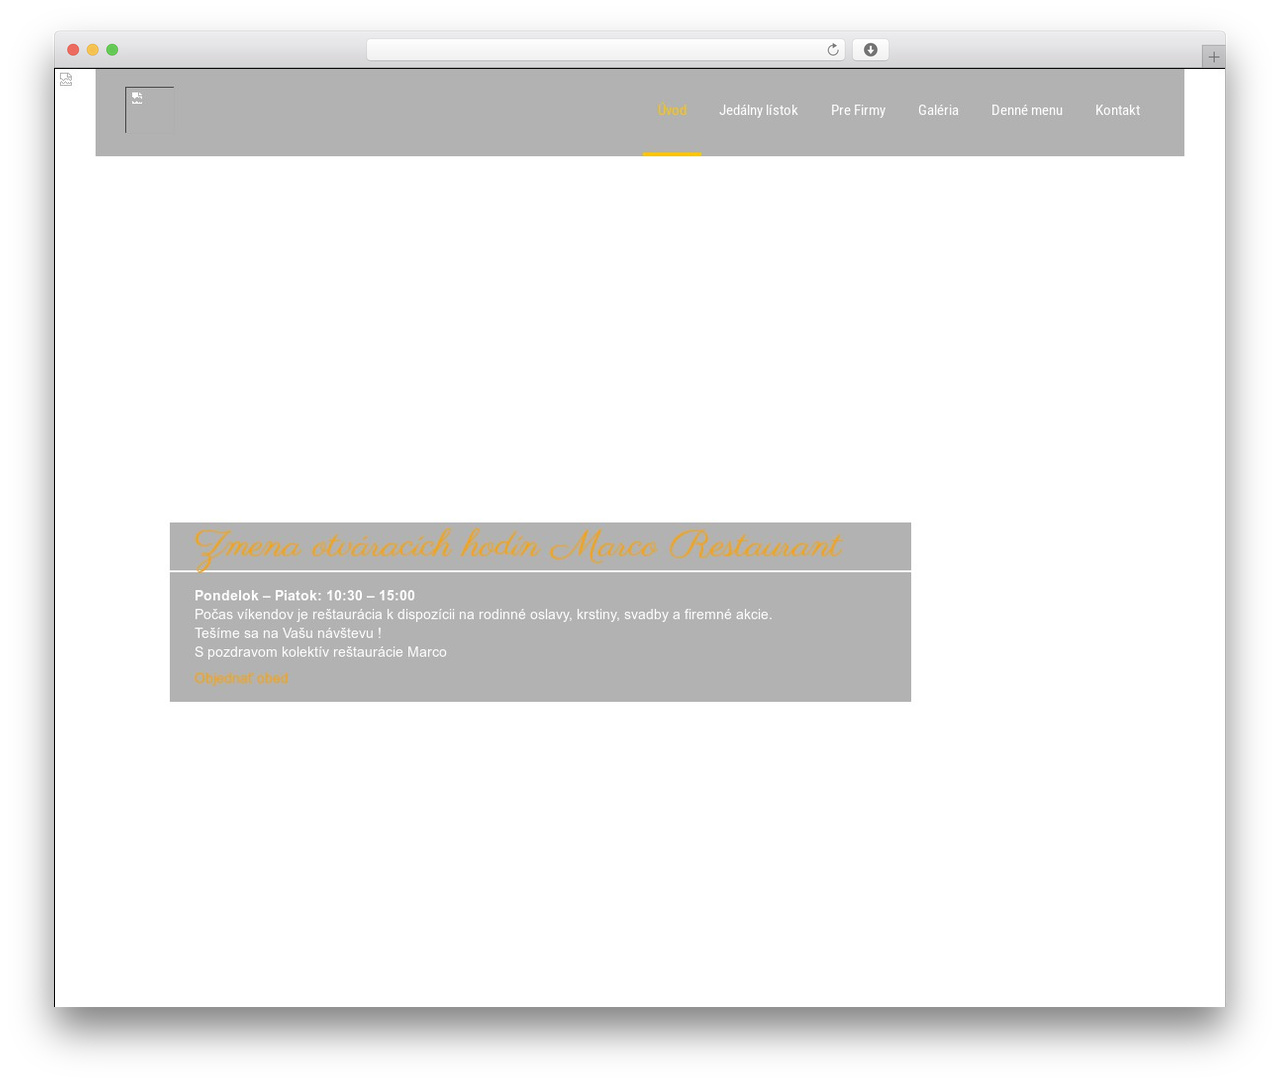The height and width of the screenshot is (1084, 1280).
Task: Click the browser address bar
Action: [x=605, y=50]
